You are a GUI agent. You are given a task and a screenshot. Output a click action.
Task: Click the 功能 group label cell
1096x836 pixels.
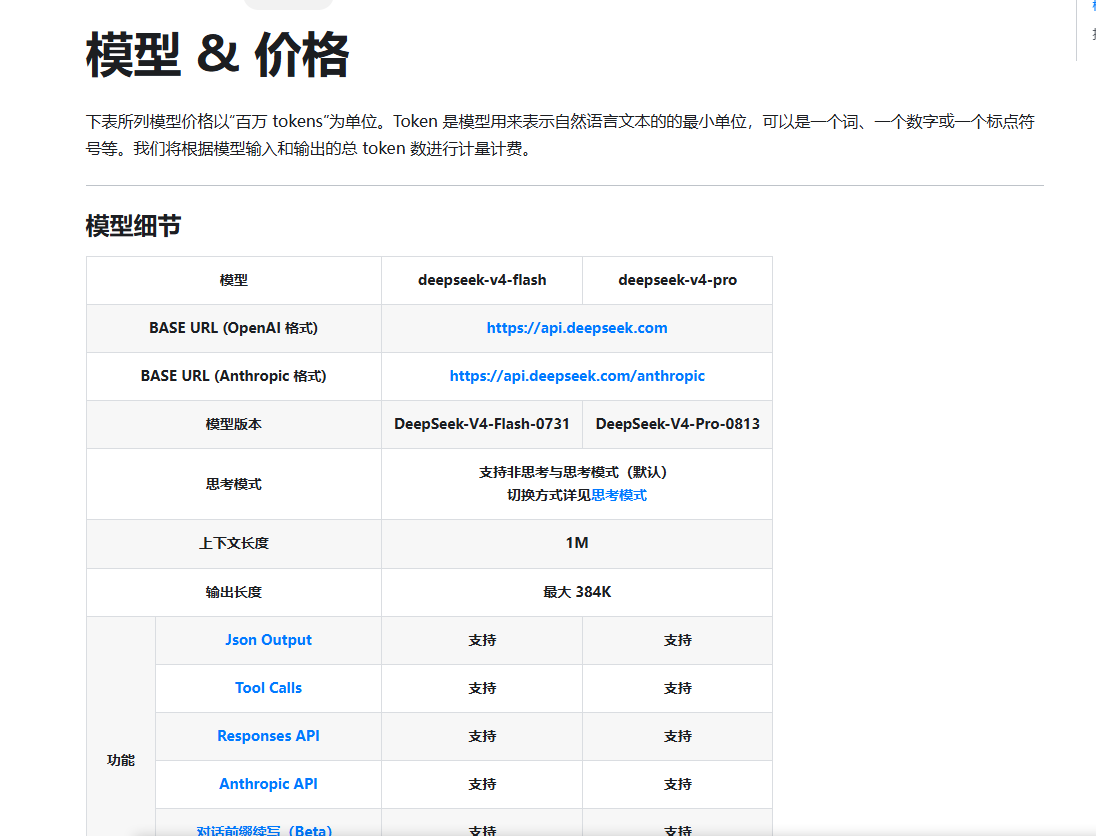[x=121, y=726]
